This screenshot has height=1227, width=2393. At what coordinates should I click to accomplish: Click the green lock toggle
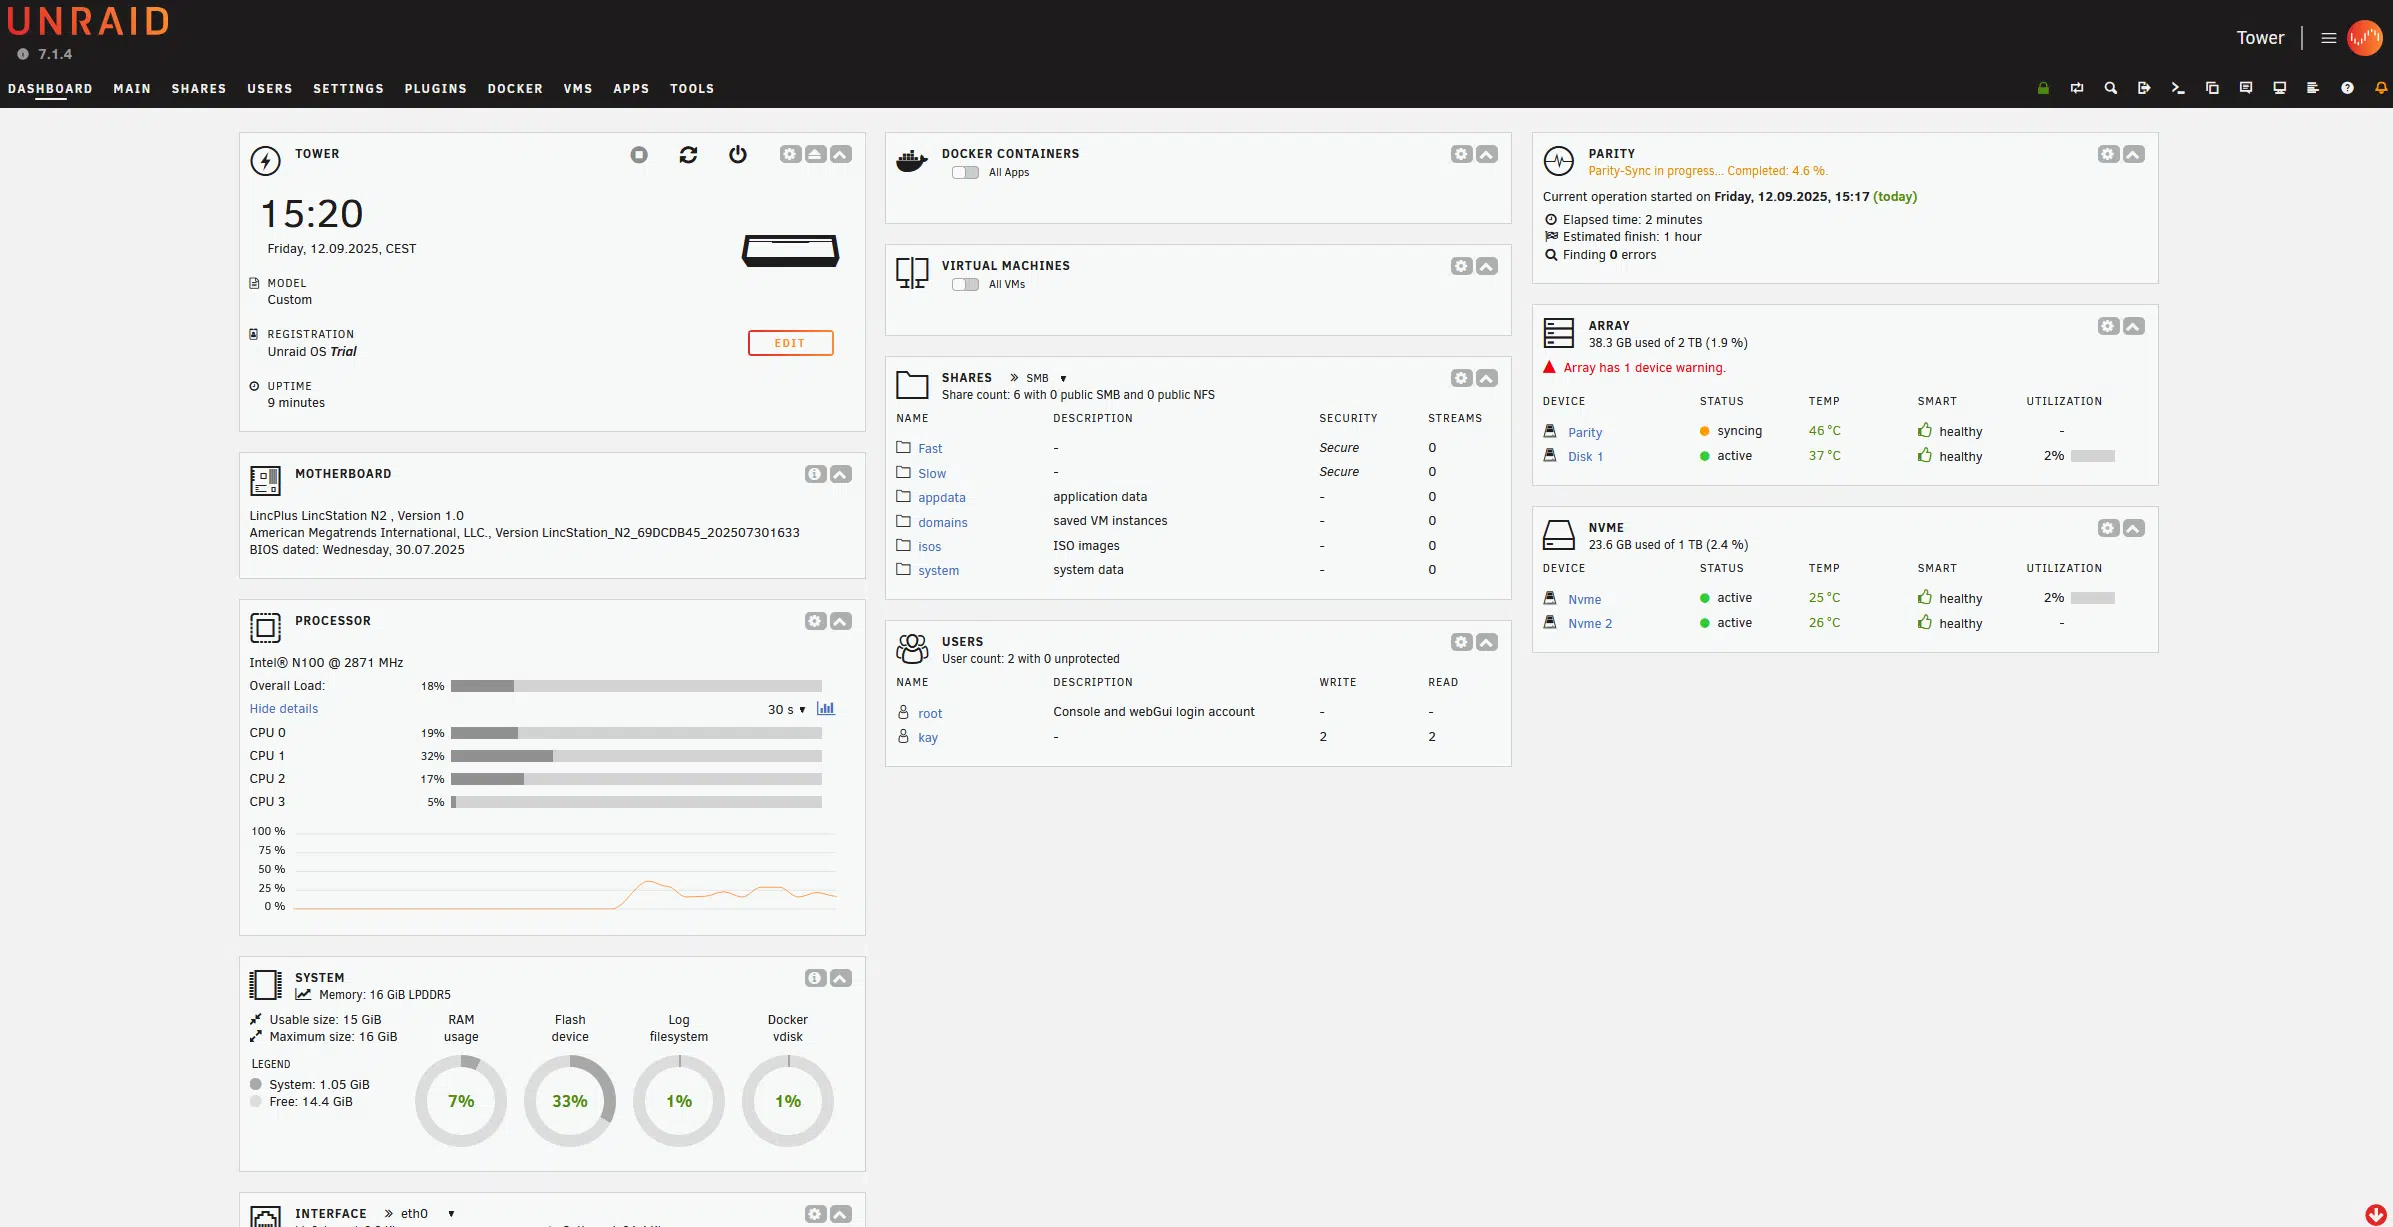click(2043, 88)
